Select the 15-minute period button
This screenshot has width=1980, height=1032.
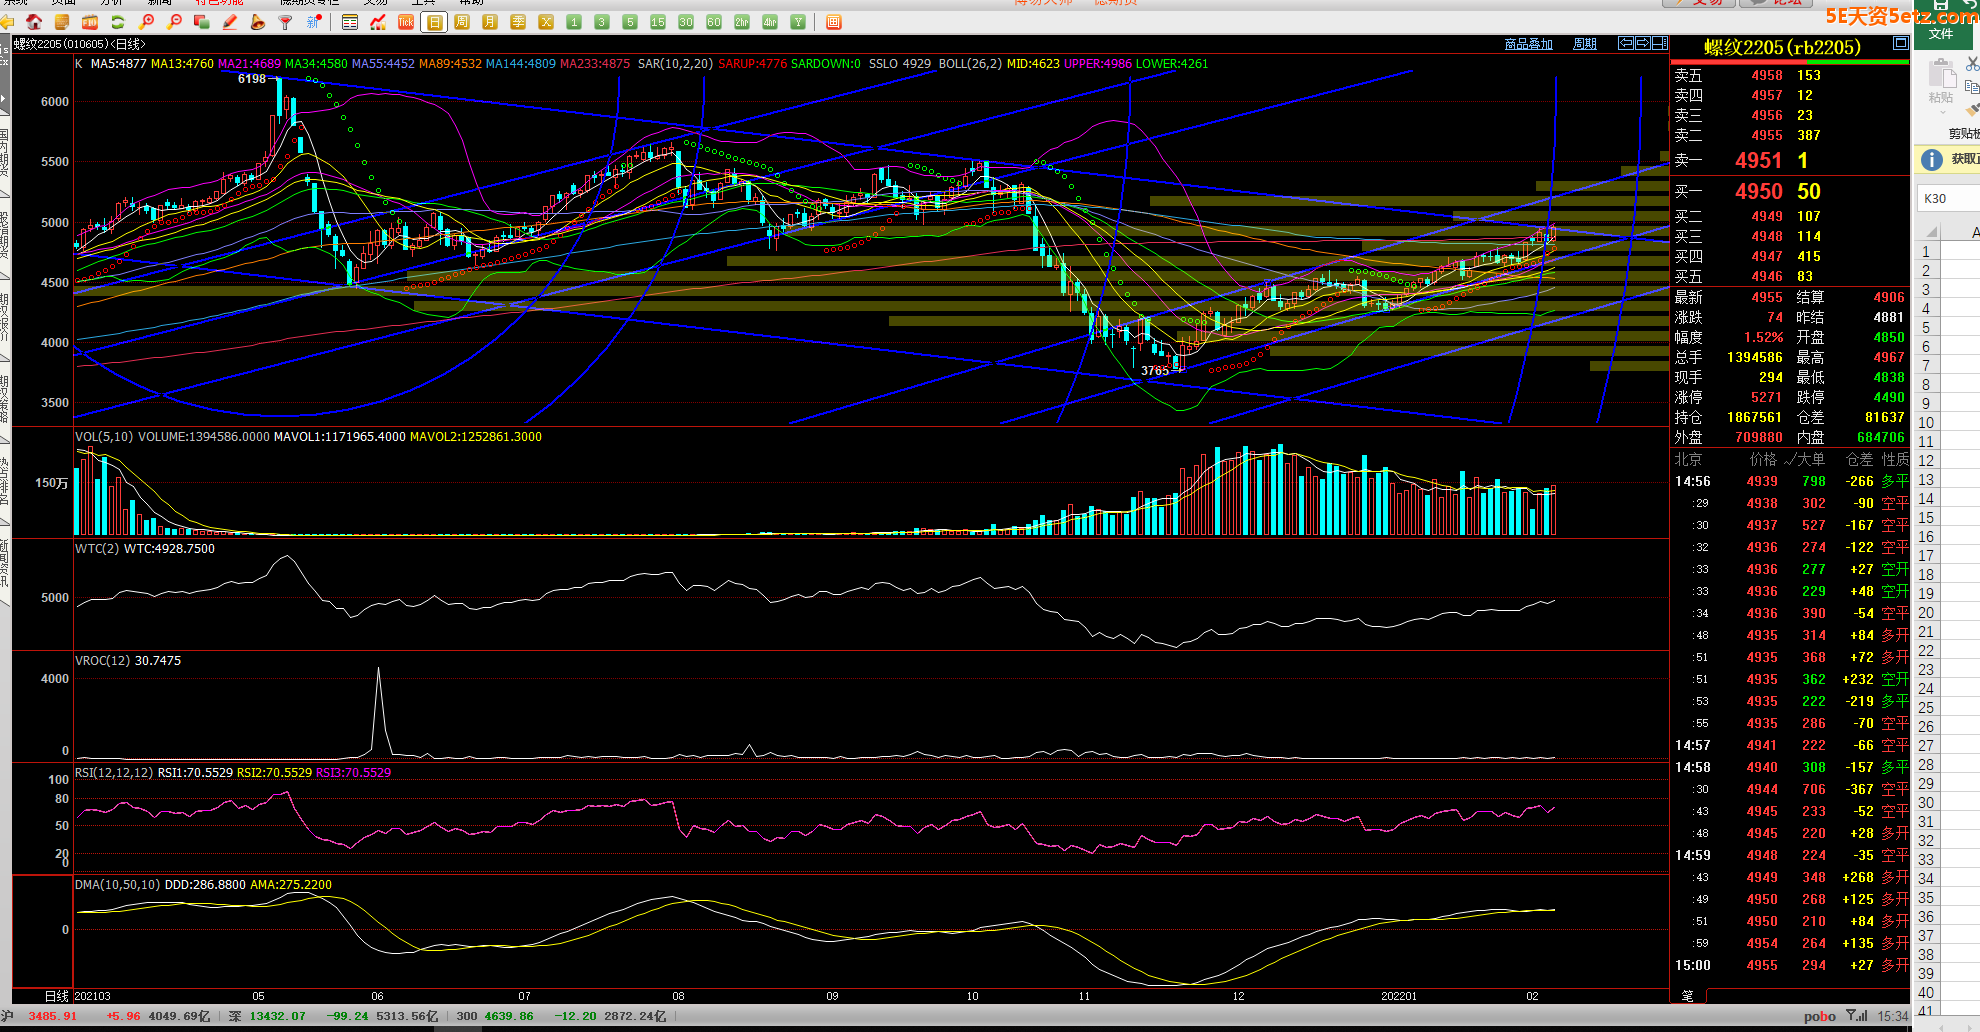coord(657,22)
